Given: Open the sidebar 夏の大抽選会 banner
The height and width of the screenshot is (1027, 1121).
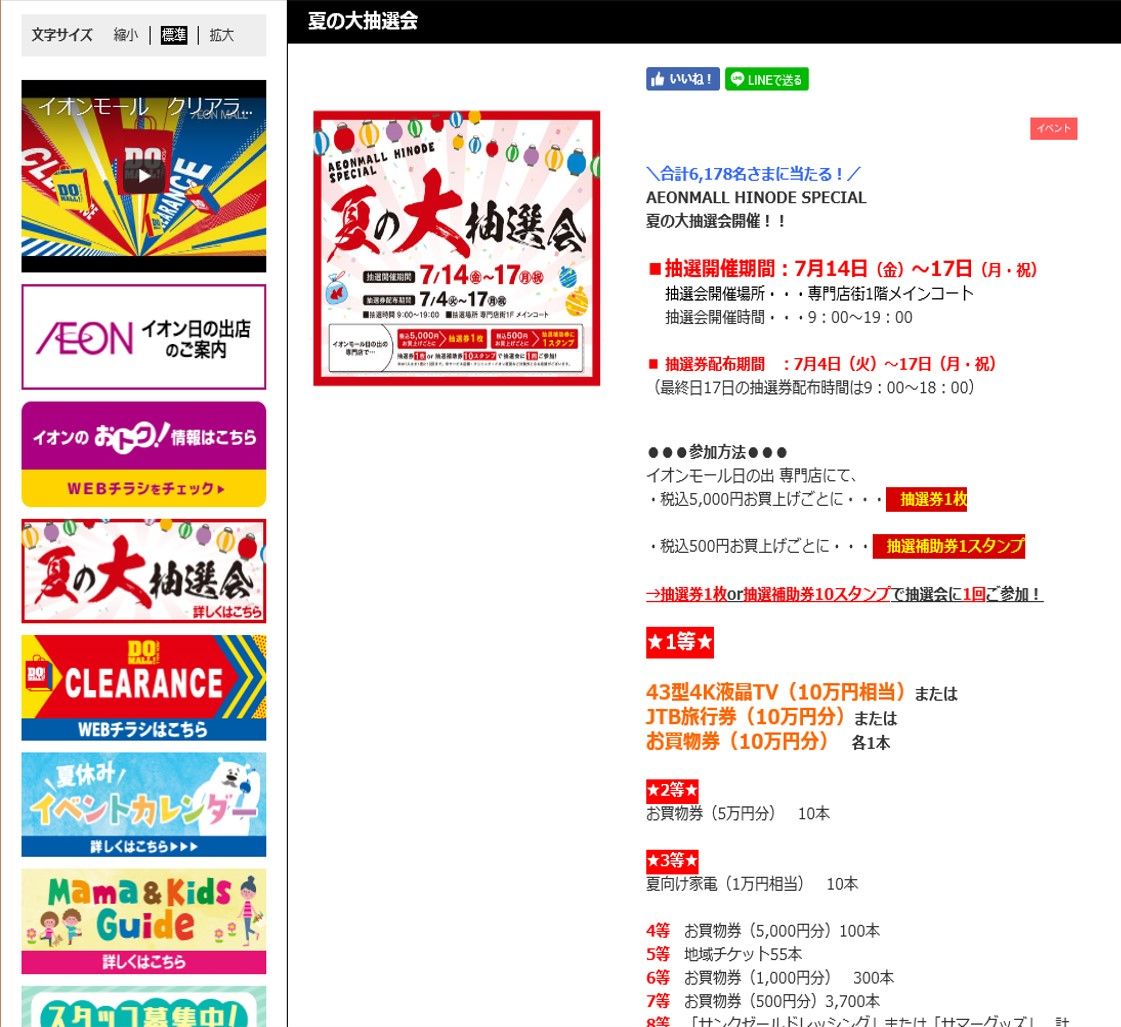Looking at the screenshot, I should (x=144, y=571).
